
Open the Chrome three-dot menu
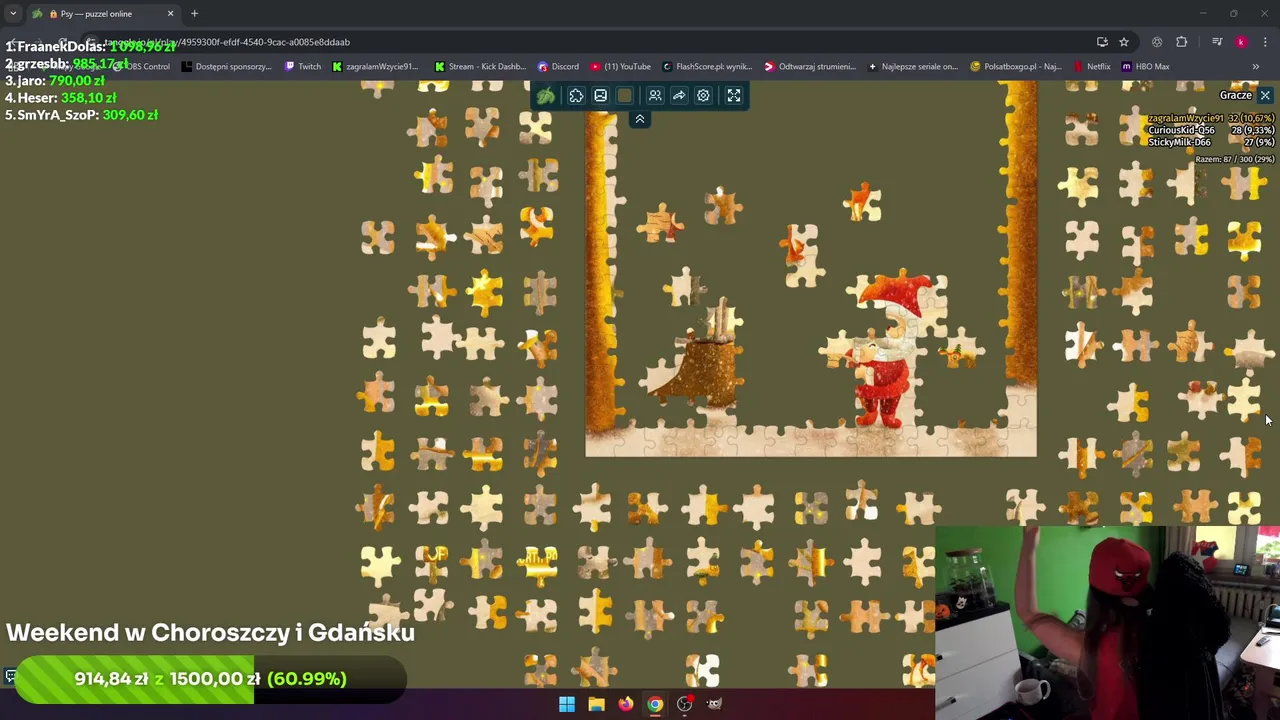point(1265,42)
